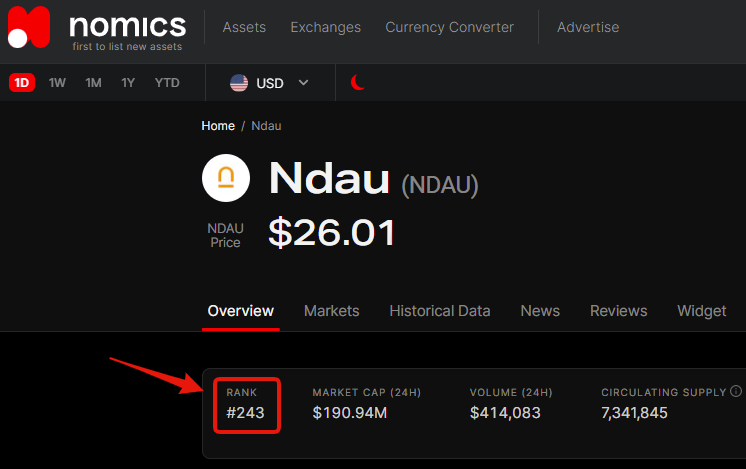Image resolution: width=746 pixels, height=469 pixels.
Task: Open the Historical Data tab
Action: pos(440,311)
